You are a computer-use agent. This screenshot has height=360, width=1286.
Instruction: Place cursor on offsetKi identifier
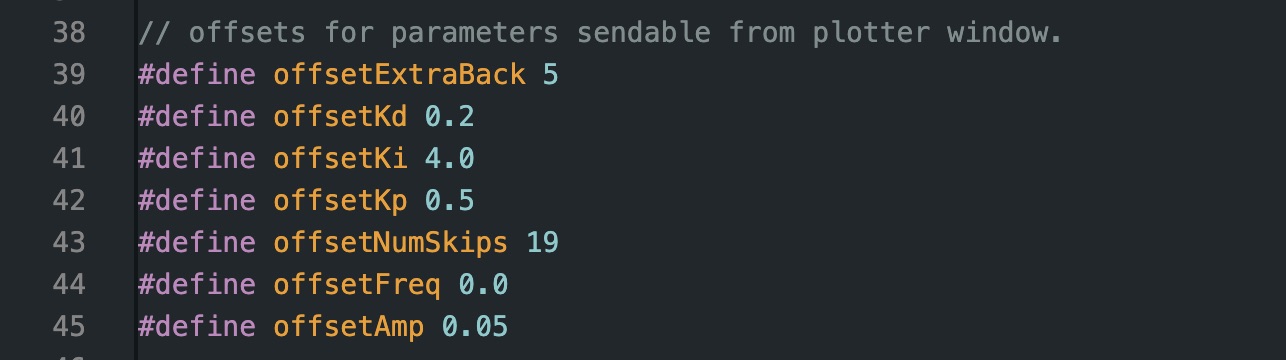coord(340,160)
